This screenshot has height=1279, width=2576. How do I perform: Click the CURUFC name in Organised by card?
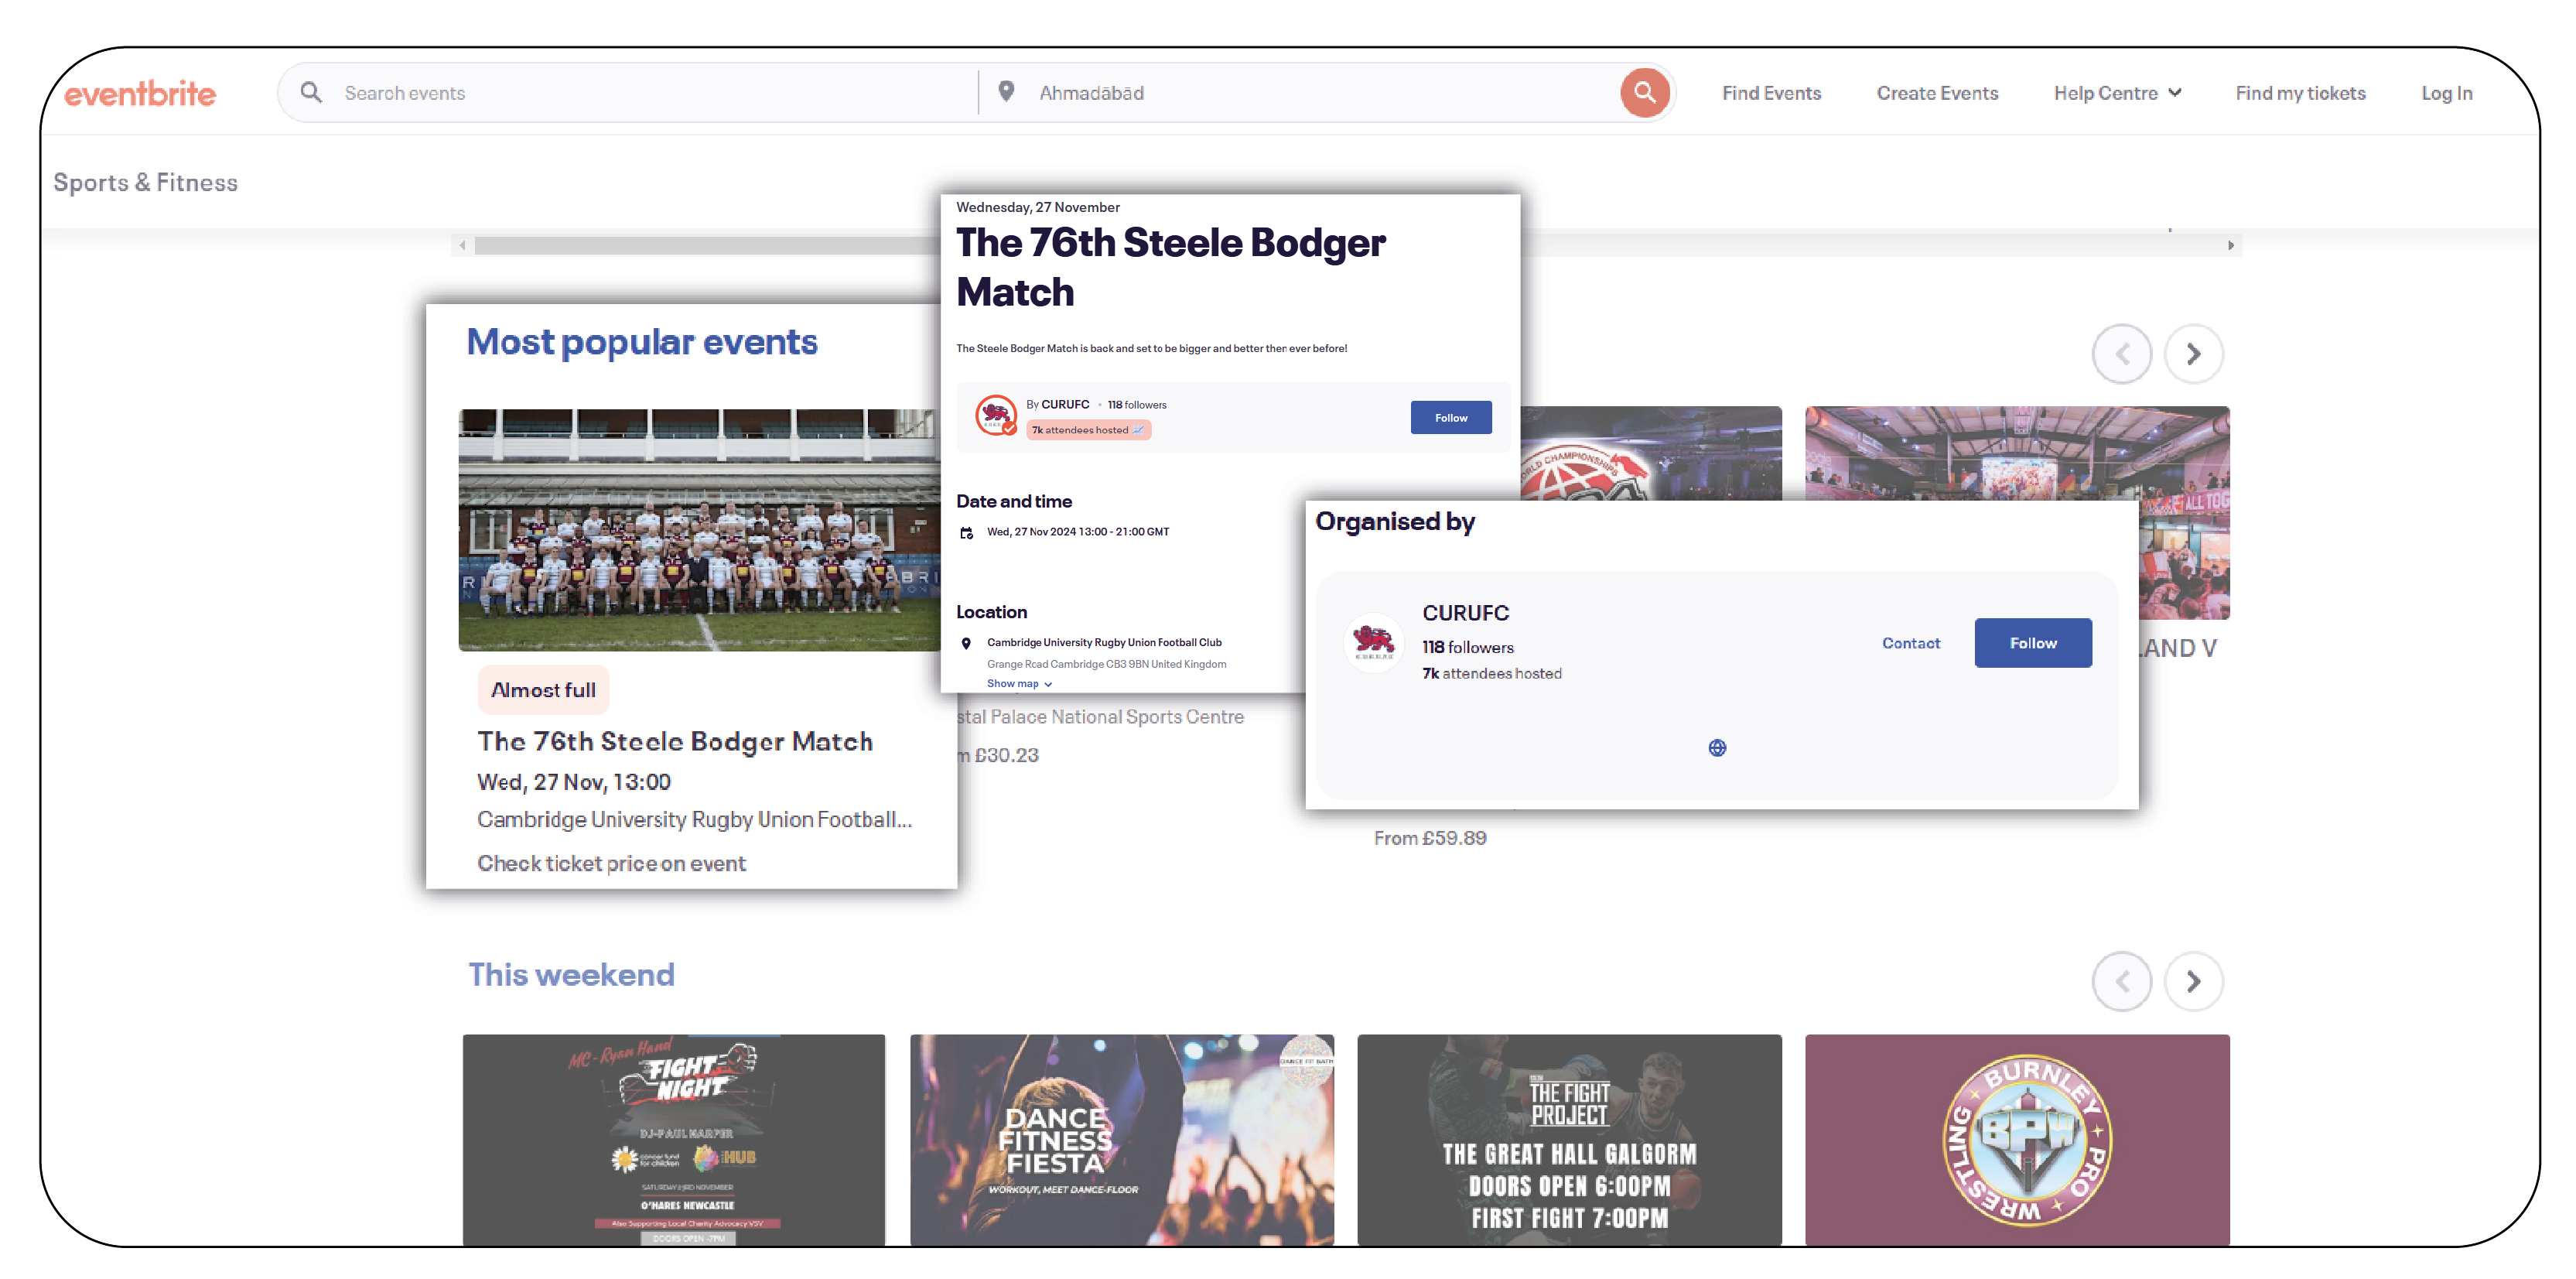[1465, 613]
